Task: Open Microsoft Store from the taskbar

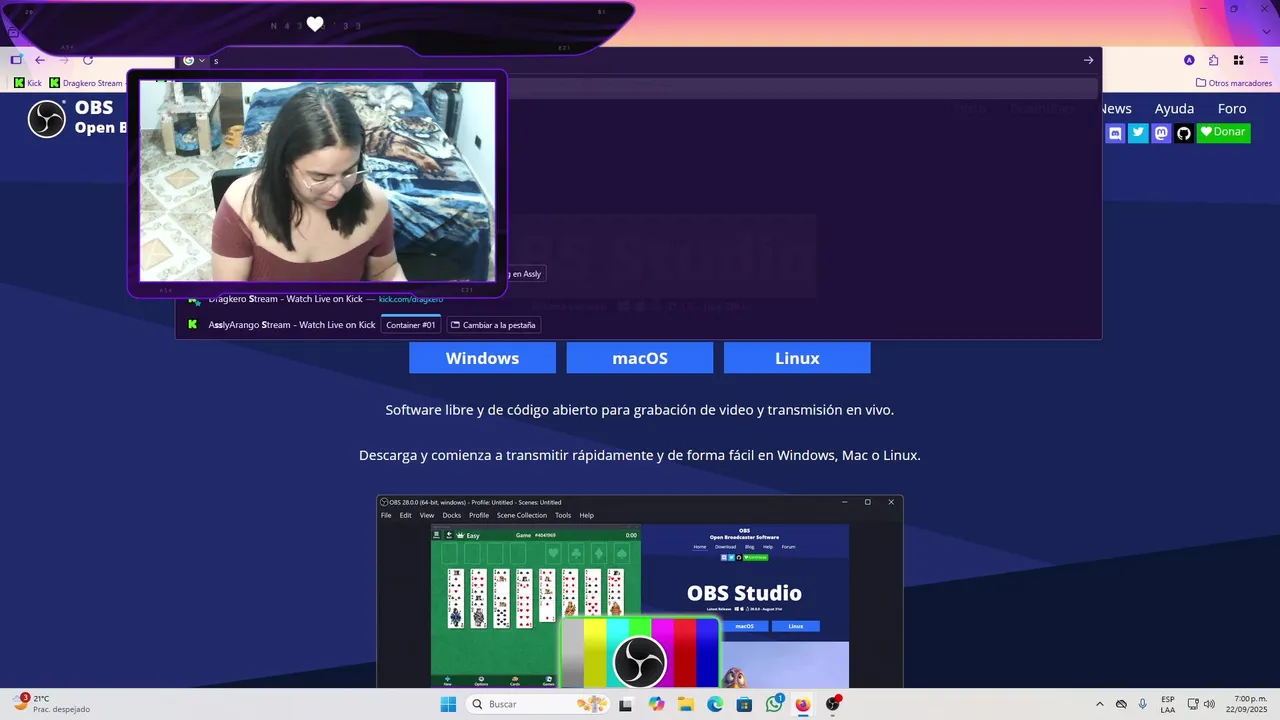Action: coord(744,704)
